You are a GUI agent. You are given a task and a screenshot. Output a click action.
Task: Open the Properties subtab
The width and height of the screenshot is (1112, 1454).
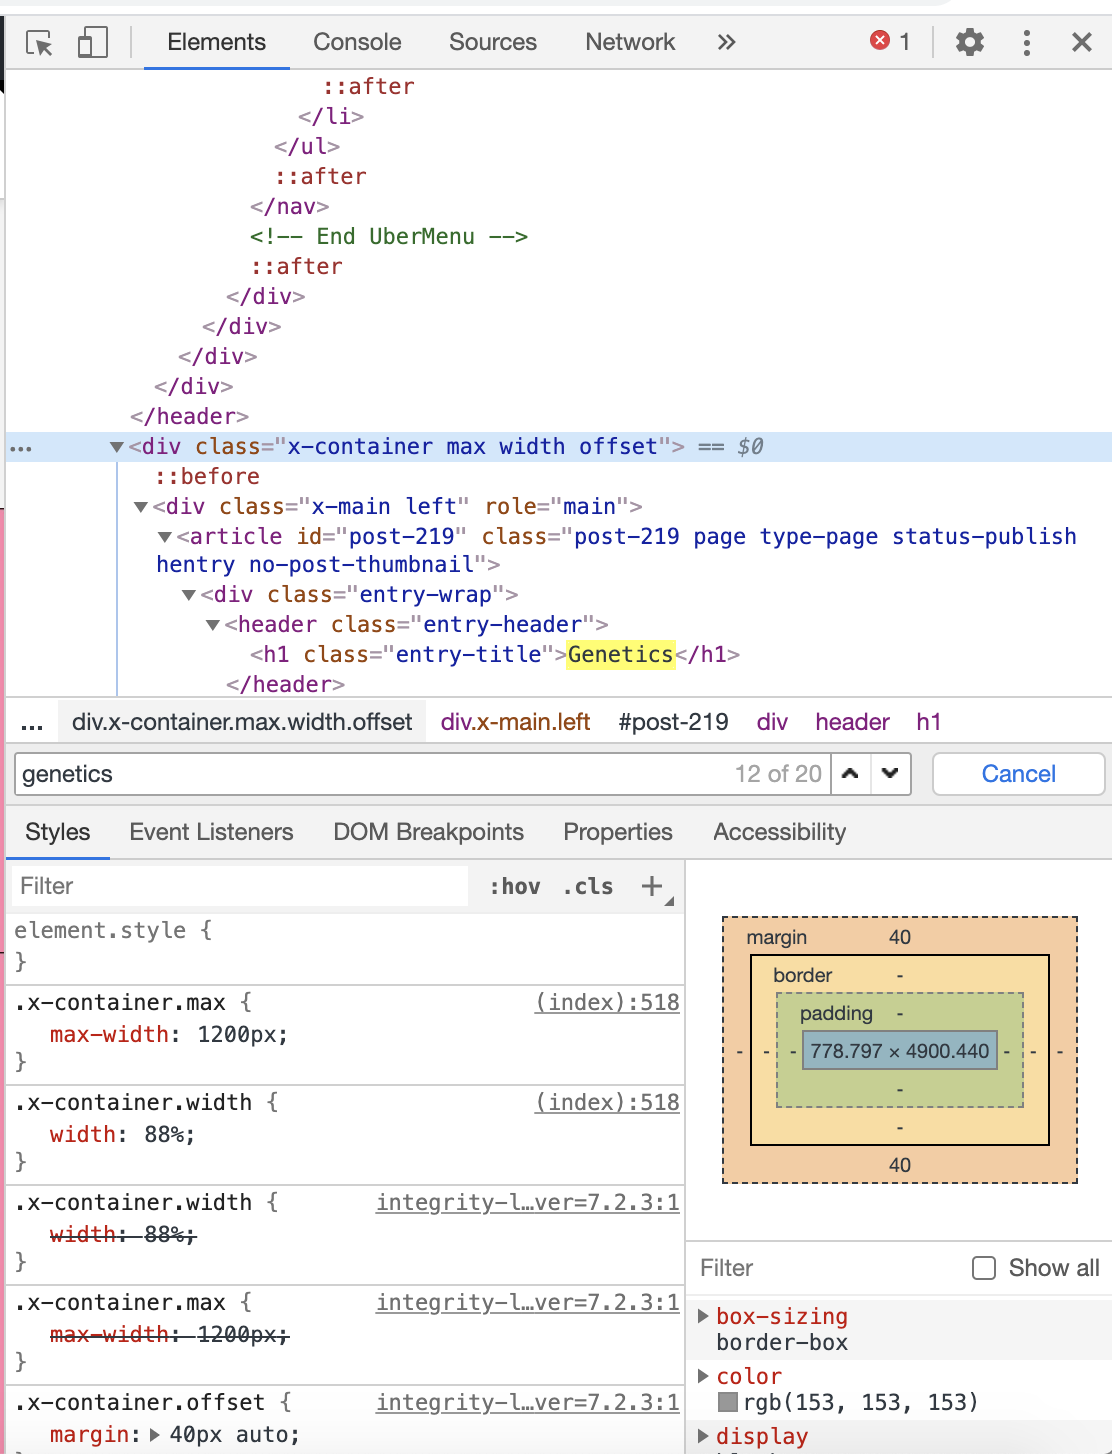tap(618, 832)
